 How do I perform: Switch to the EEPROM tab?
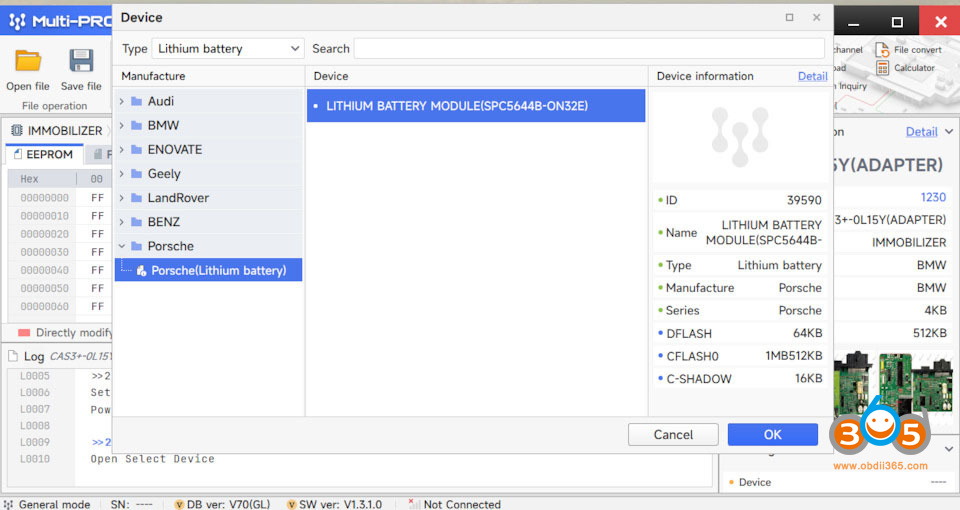tap(45, 154)
